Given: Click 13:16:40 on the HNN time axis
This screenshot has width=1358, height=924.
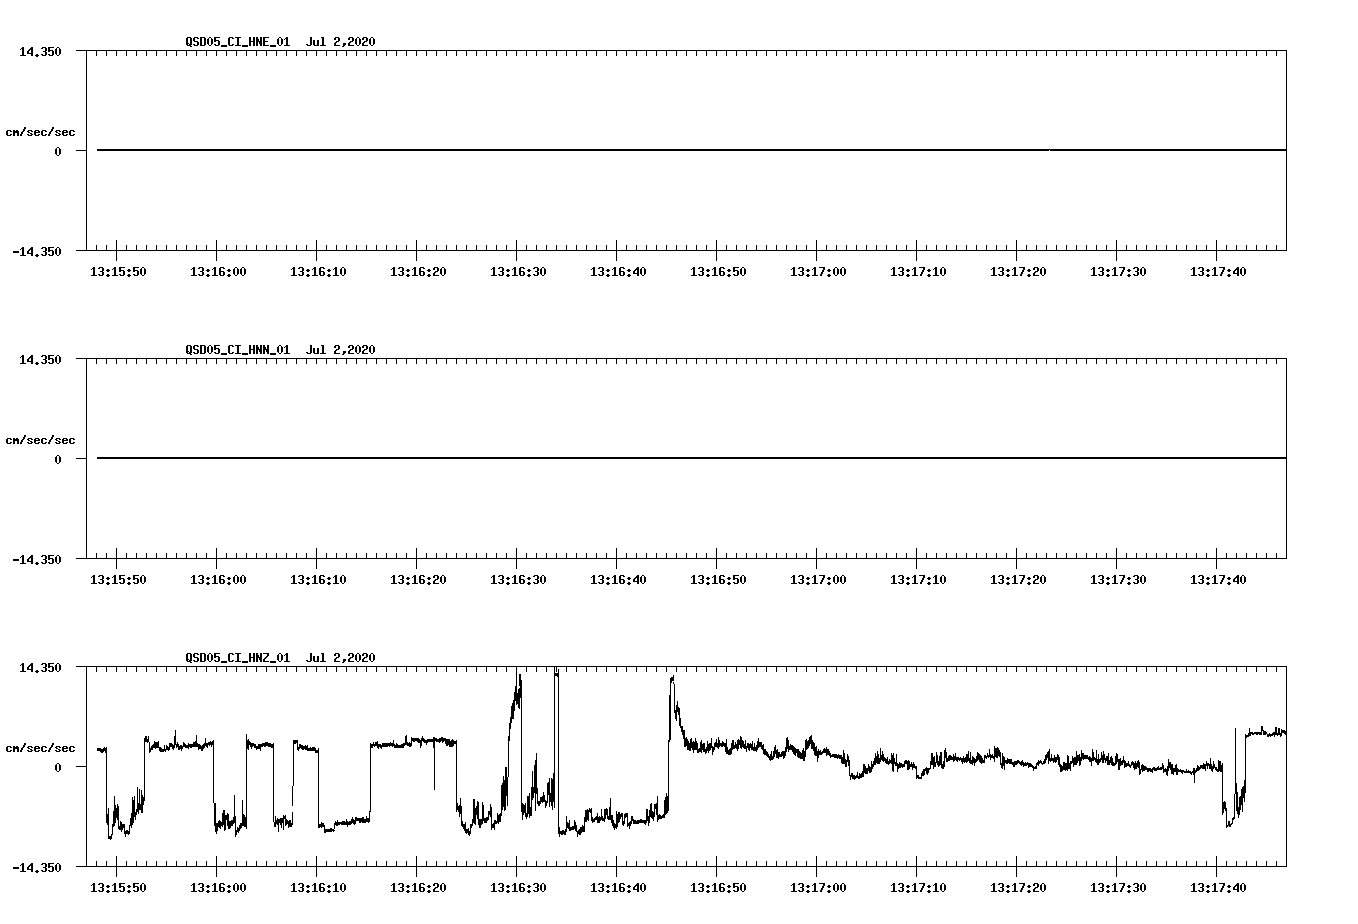Looking at the screenshot, I should [x=618, y=579].
